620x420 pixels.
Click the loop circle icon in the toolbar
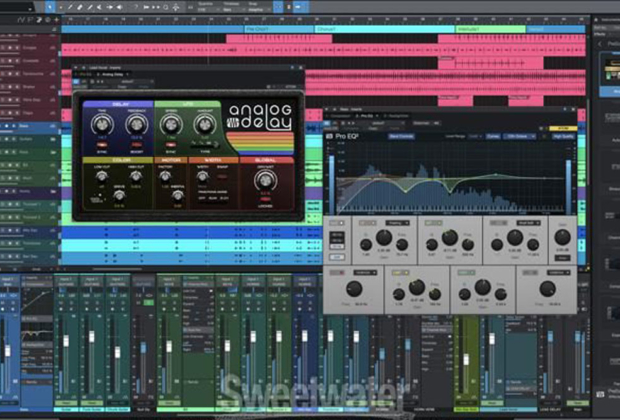pos(166,7)
